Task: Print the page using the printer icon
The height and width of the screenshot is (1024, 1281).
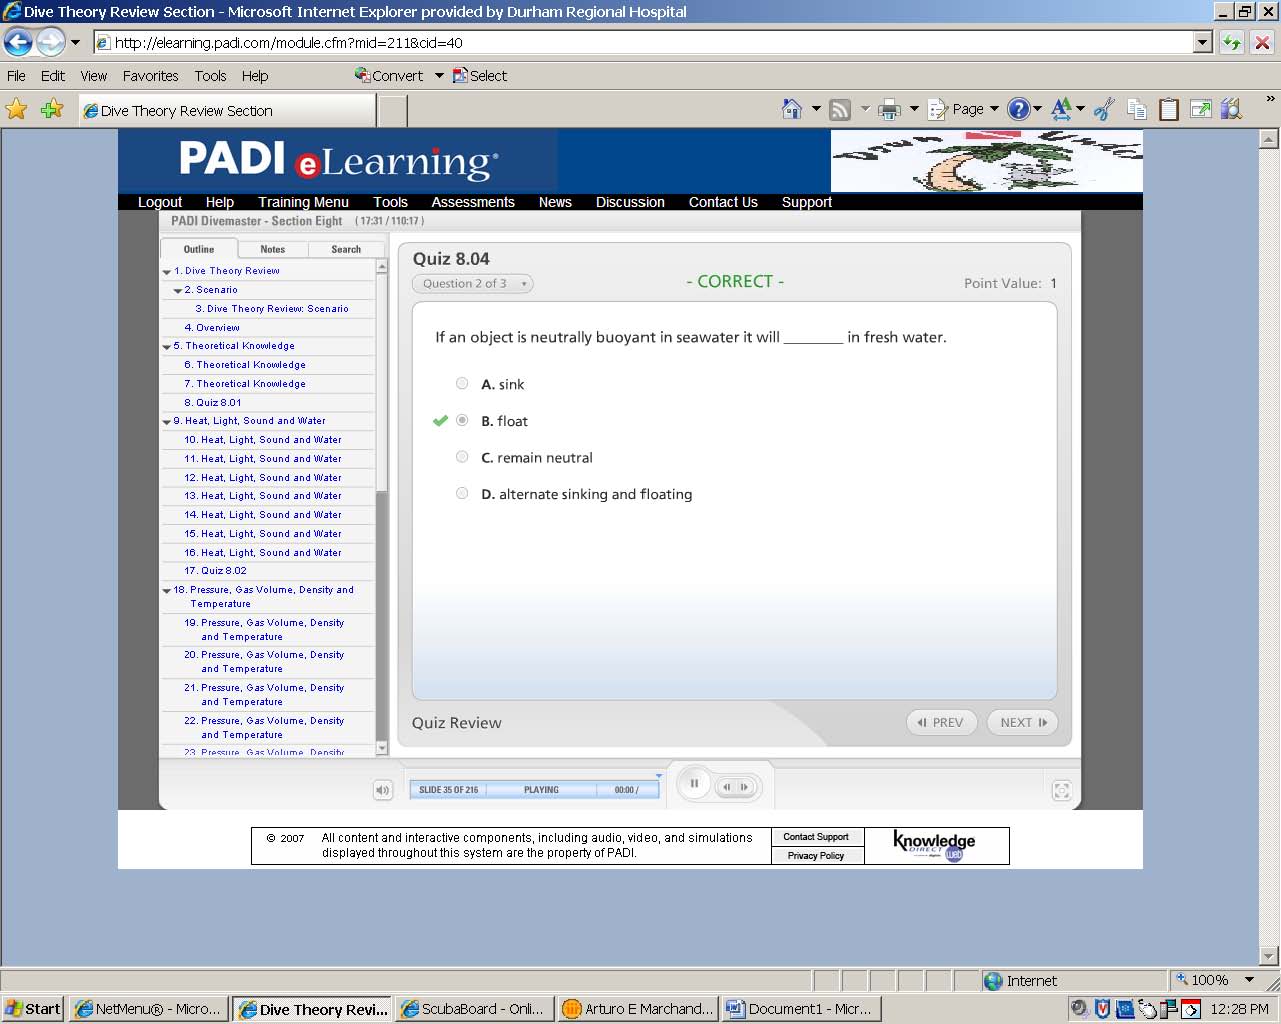Action: (889, 110)
